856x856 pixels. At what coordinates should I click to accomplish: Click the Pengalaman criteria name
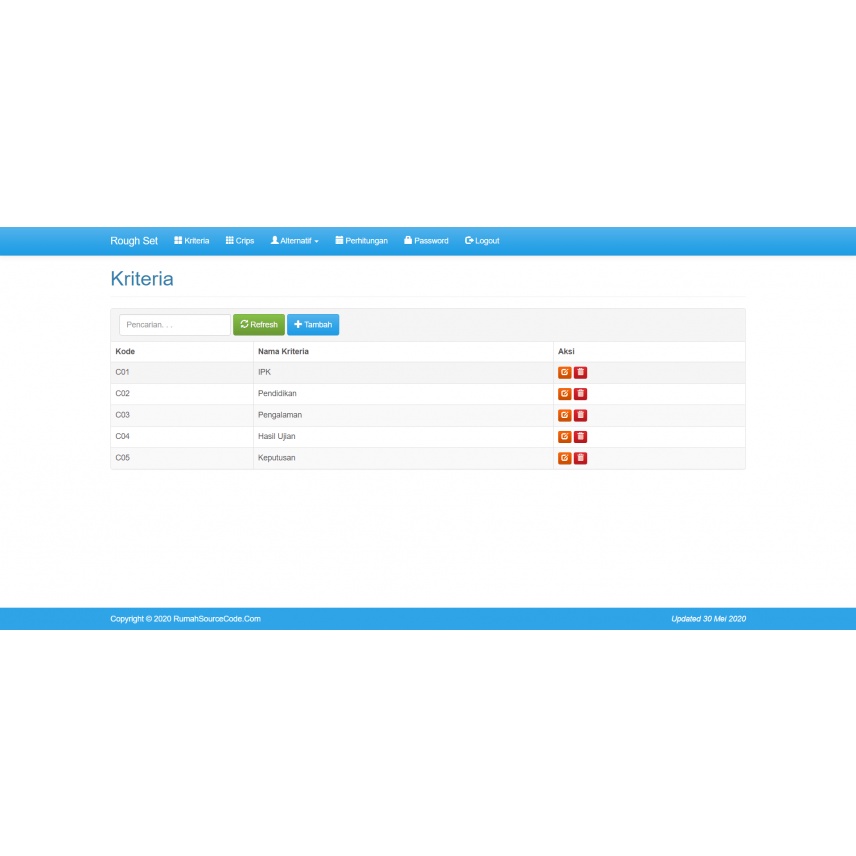(280, 415)
